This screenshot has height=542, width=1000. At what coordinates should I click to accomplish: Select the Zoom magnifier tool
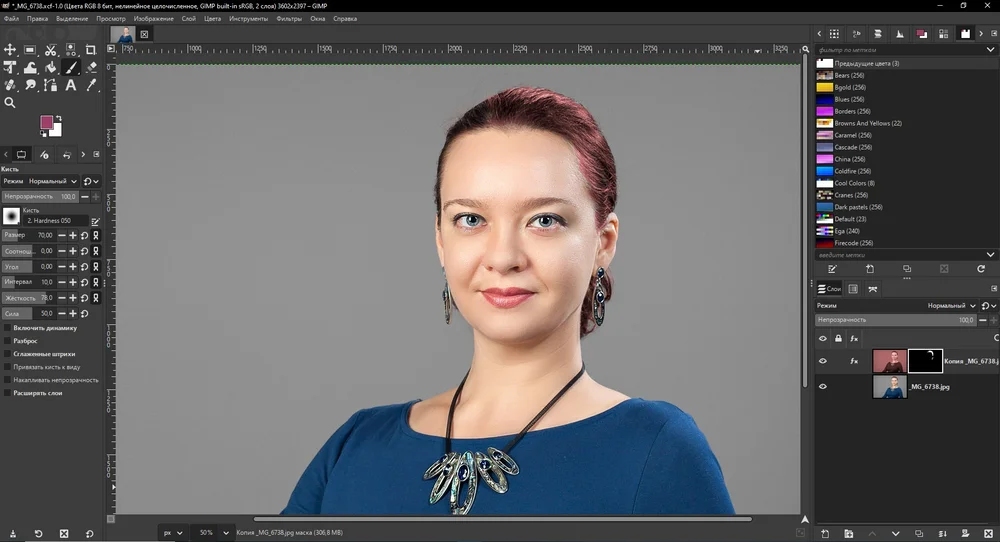(10, 103)
